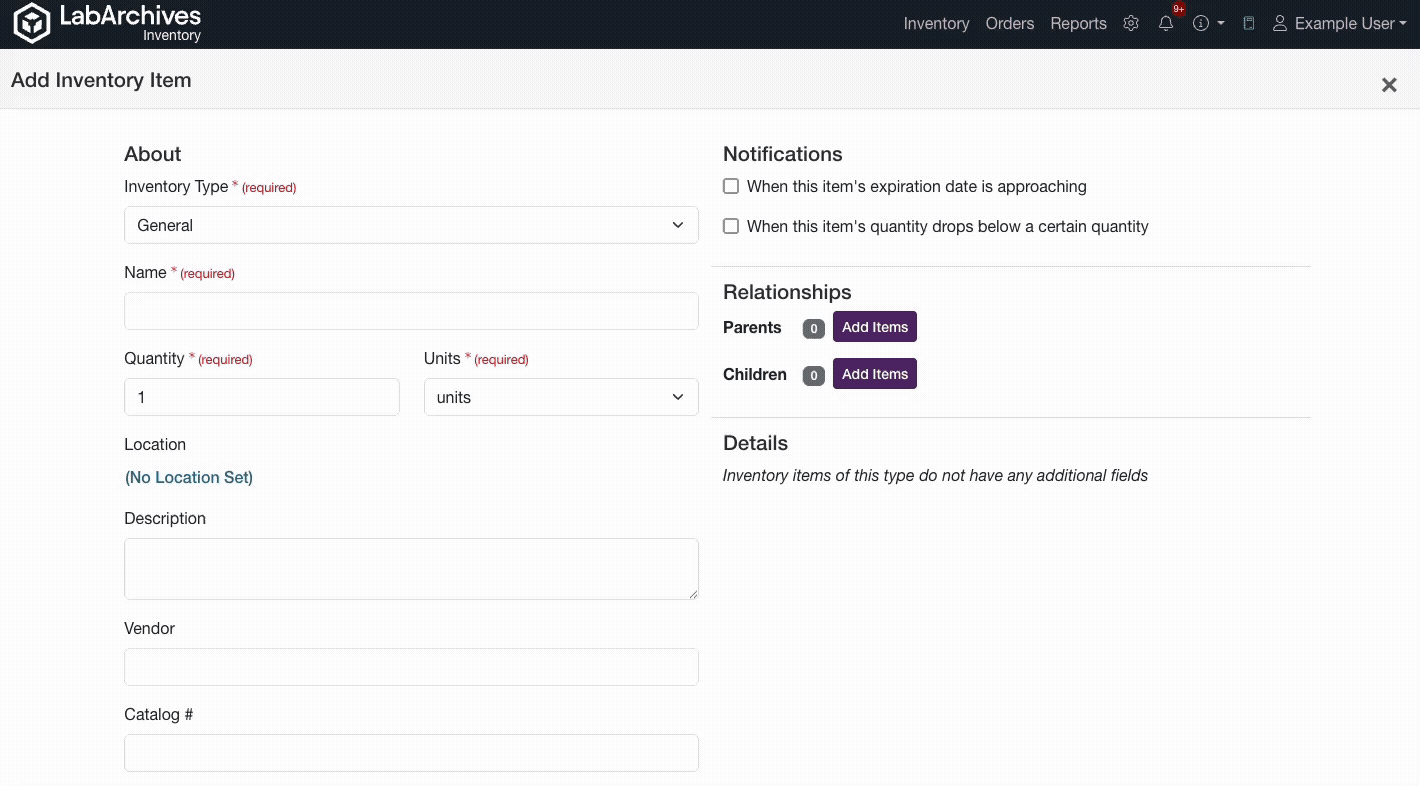Expand the Example User account menu

[x=1340, y=24]
